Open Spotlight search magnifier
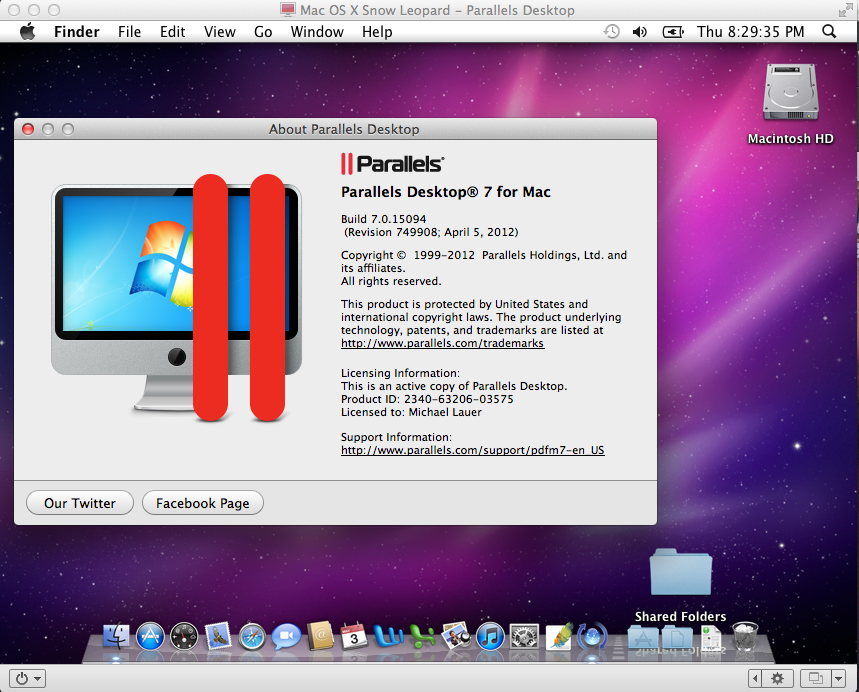859x692 pixels. point(829,31)
